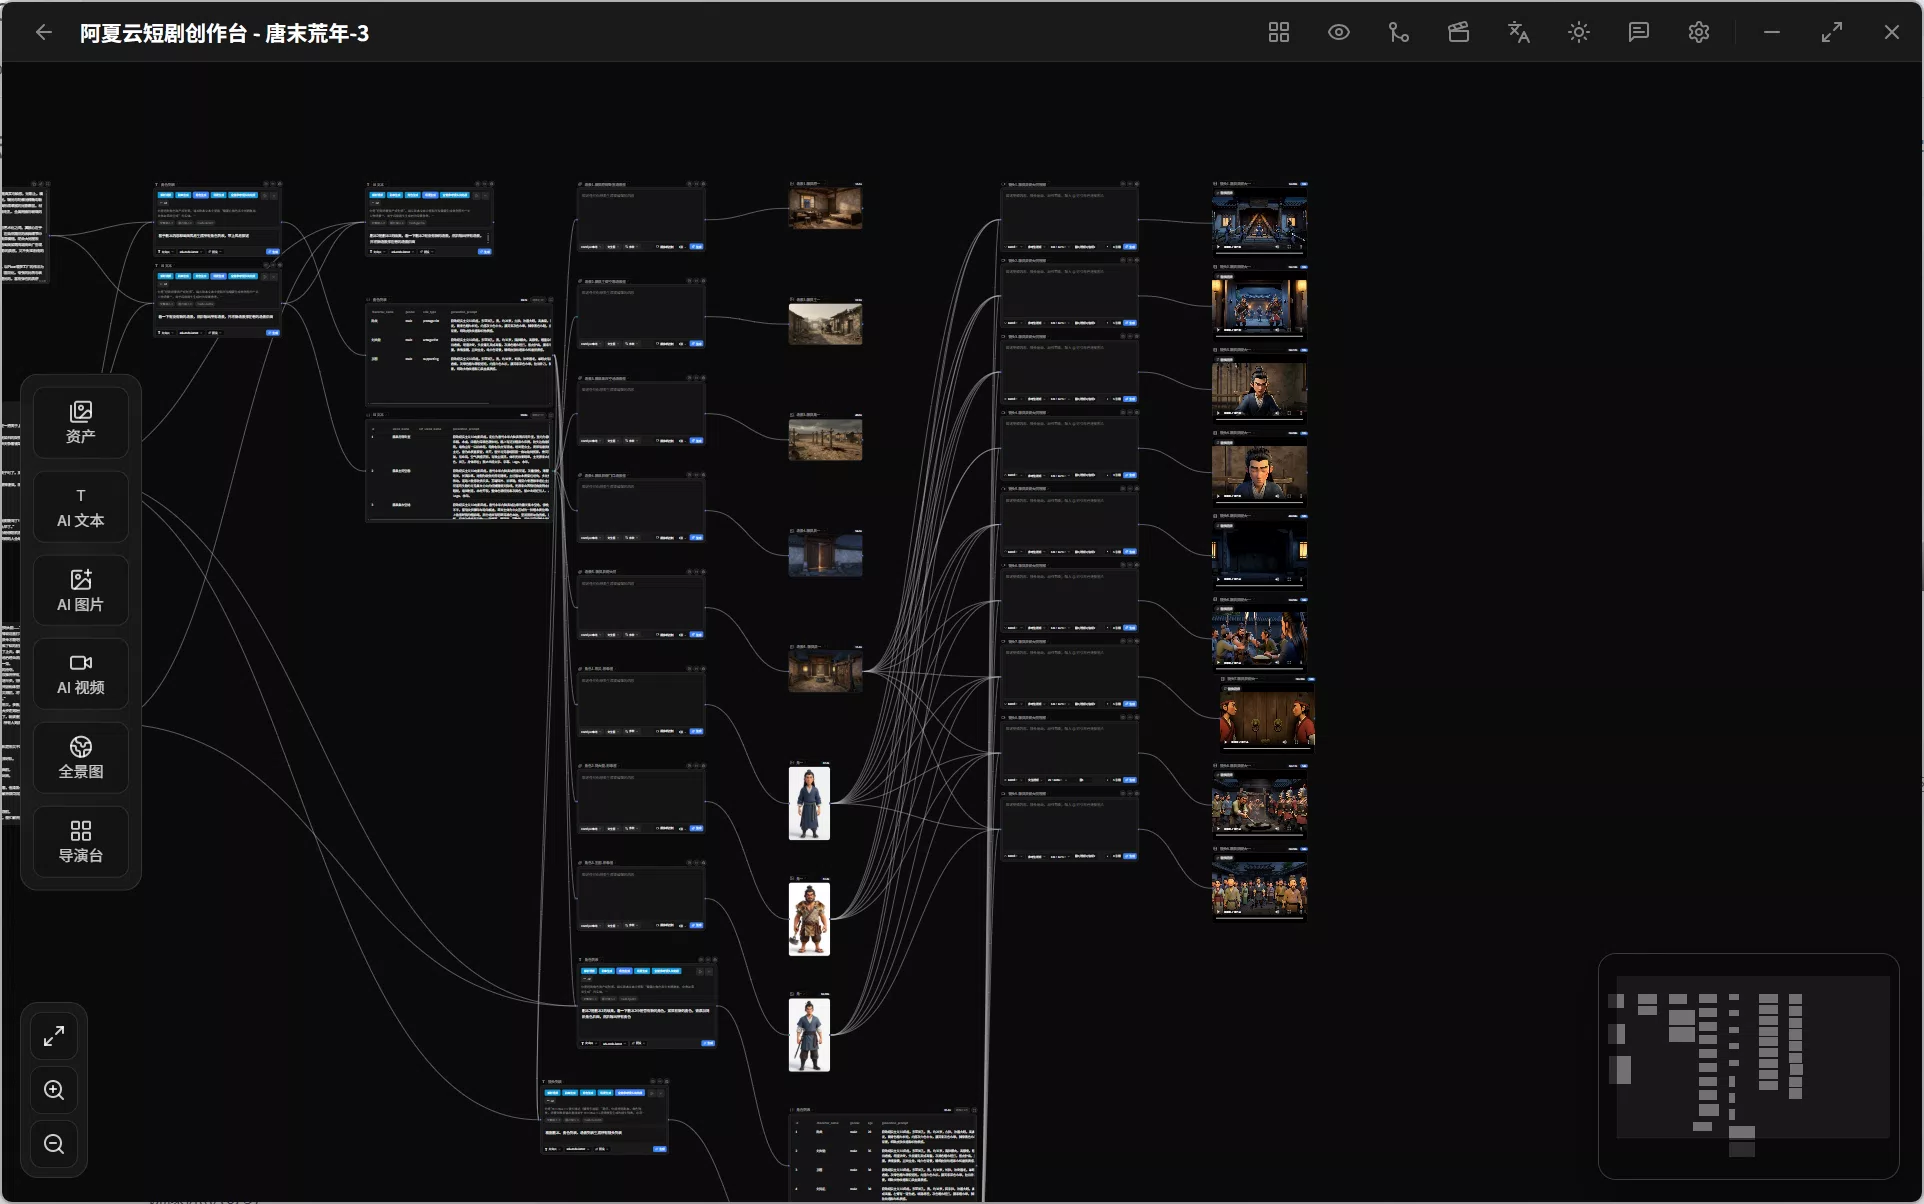Select the 全景图 tool
The image size is (1924, 1204).
(81, 757)
